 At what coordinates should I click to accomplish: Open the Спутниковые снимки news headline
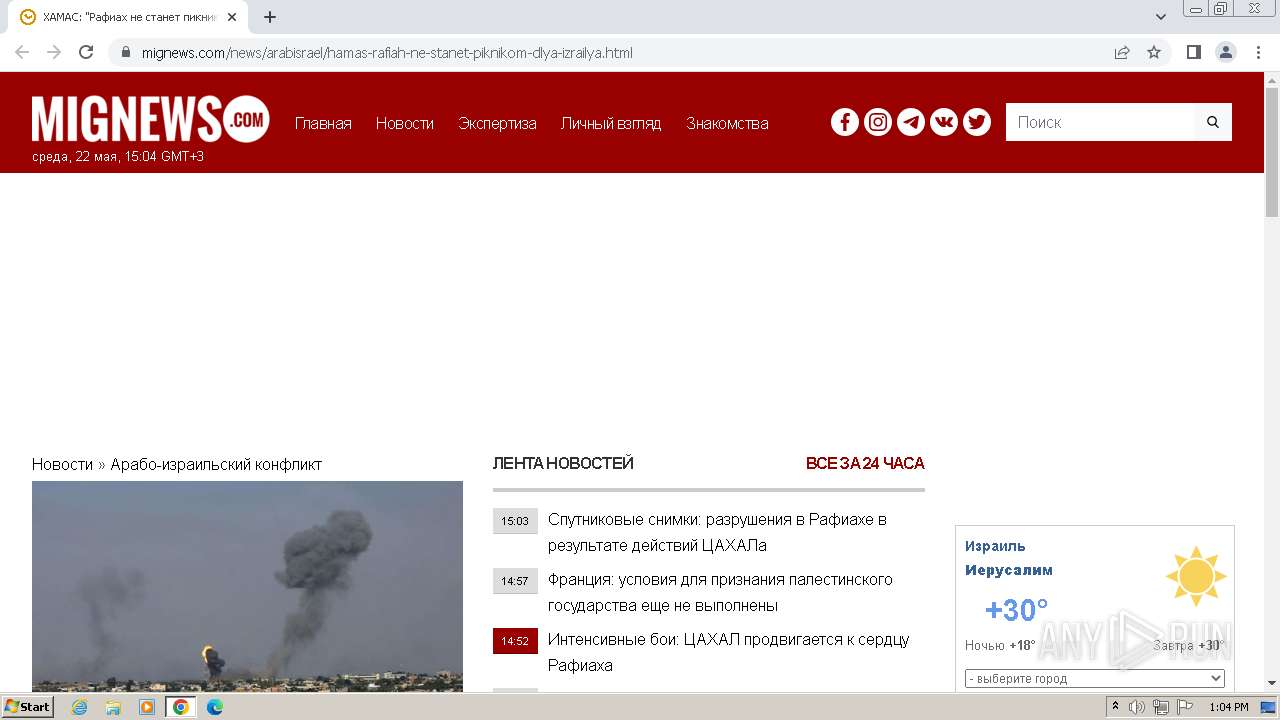click(x=717, y=532)
